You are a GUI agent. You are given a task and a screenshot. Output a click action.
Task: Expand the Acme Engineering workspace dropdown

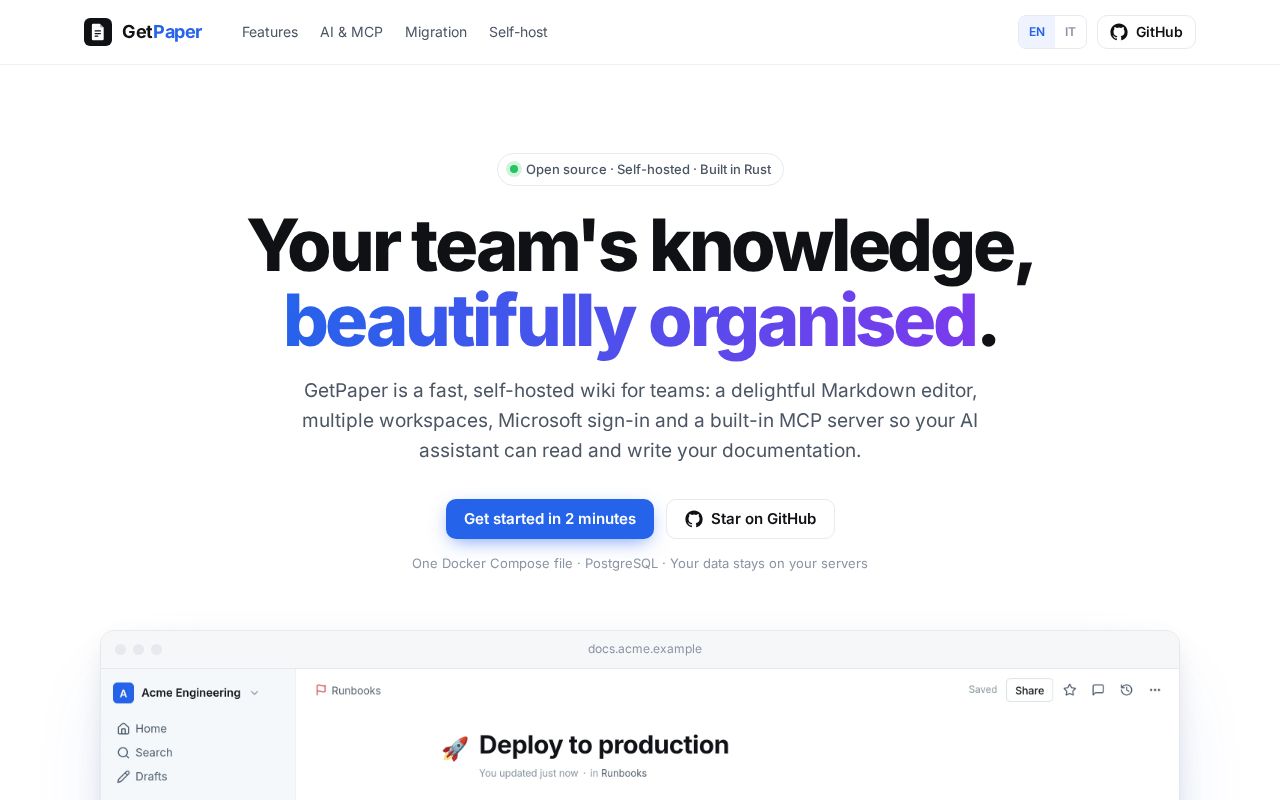point(254,693)
